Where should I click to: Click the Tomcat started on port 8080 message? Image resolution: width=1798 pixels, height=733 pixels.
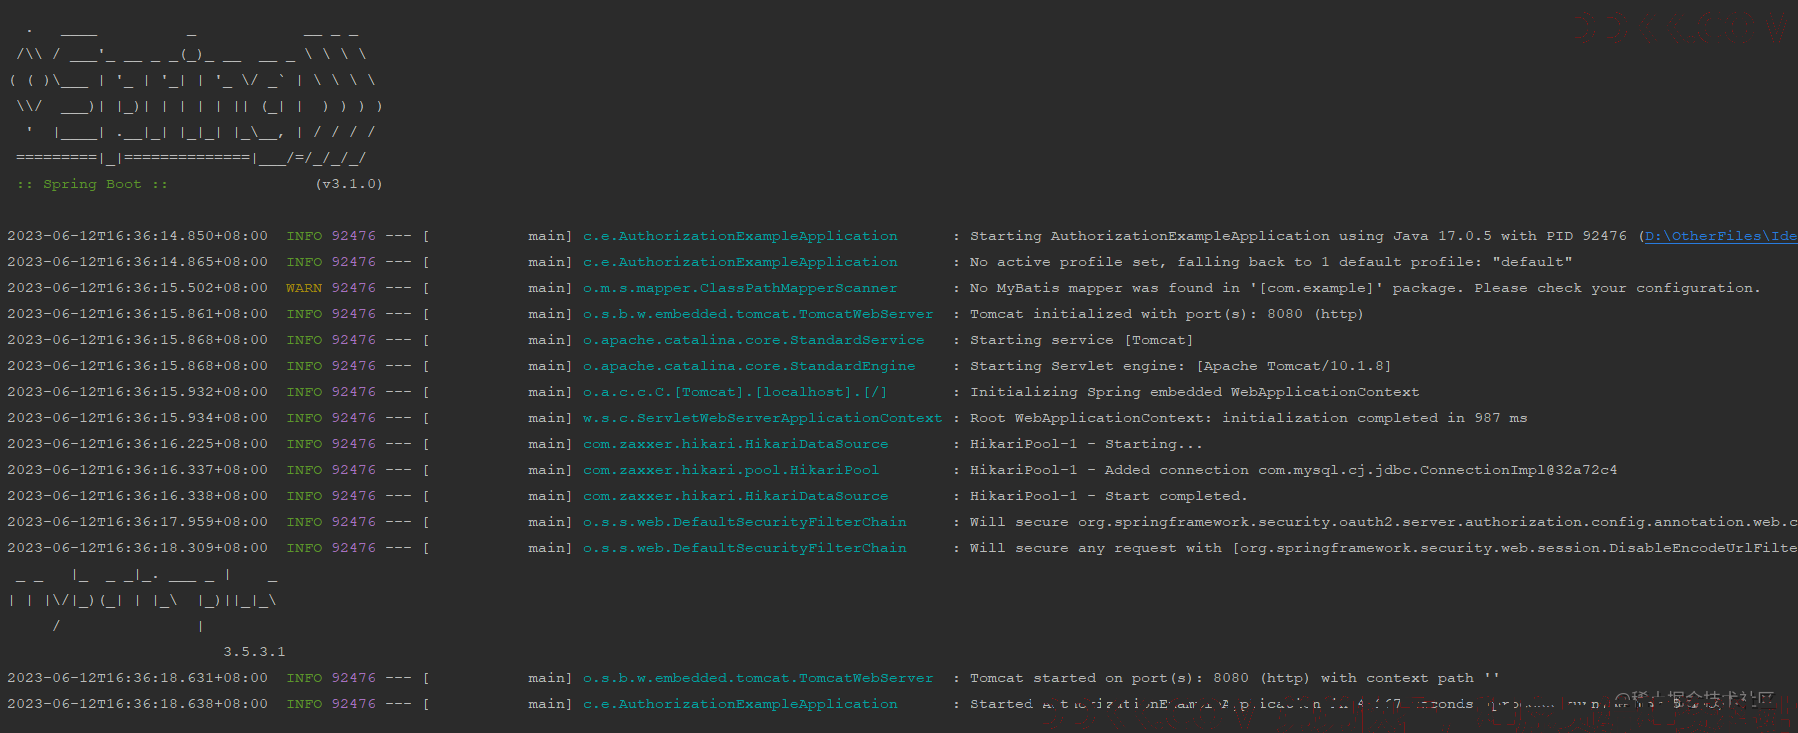coord(1234,678)
